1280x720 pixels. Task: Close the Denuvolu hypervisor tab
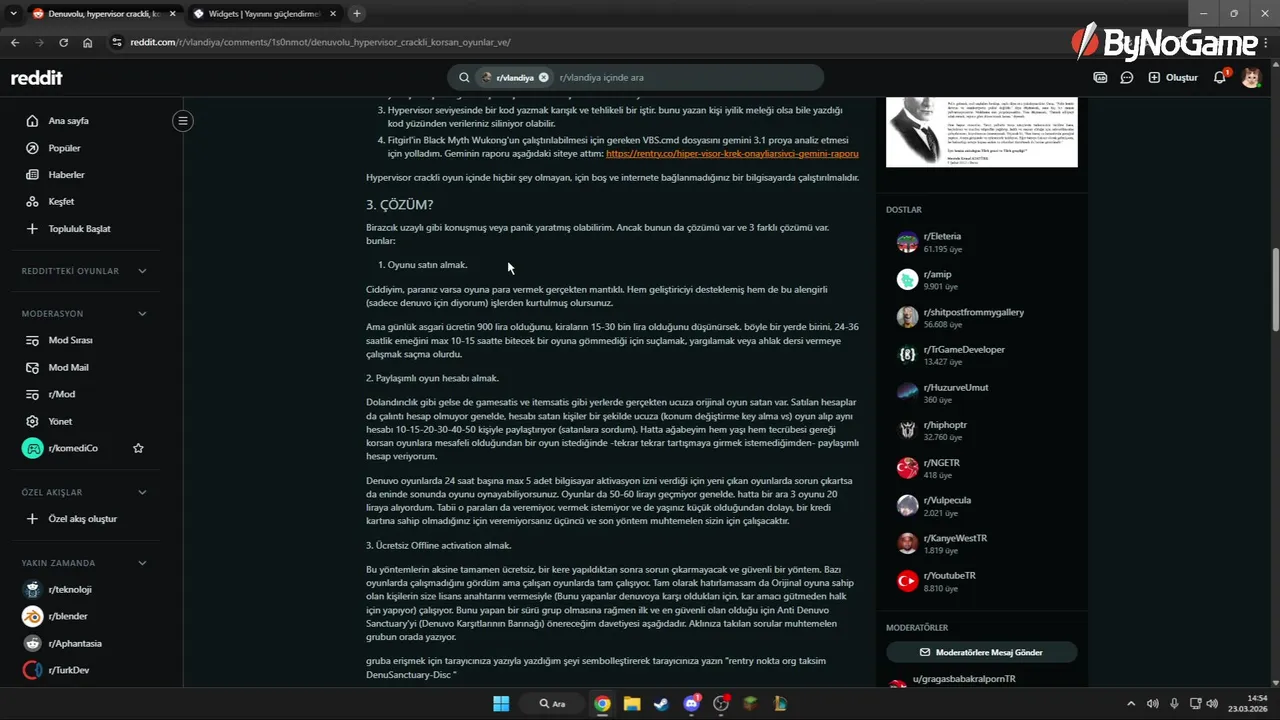click(172, 13)
